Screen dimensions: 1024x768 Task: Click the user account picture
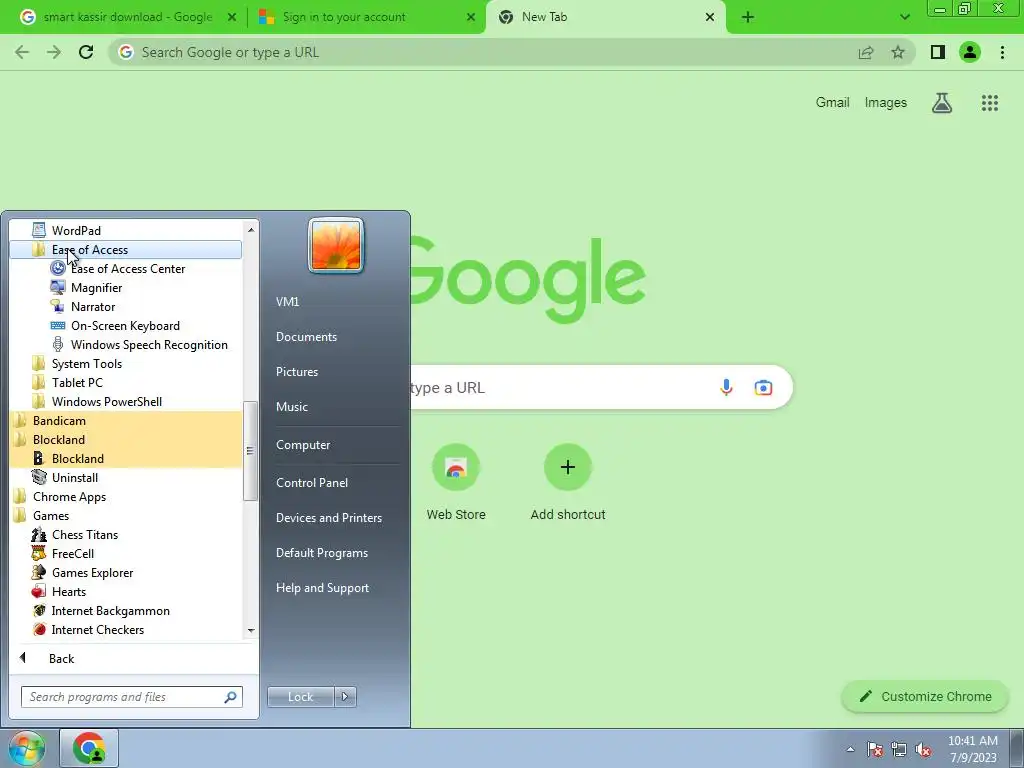336,245
